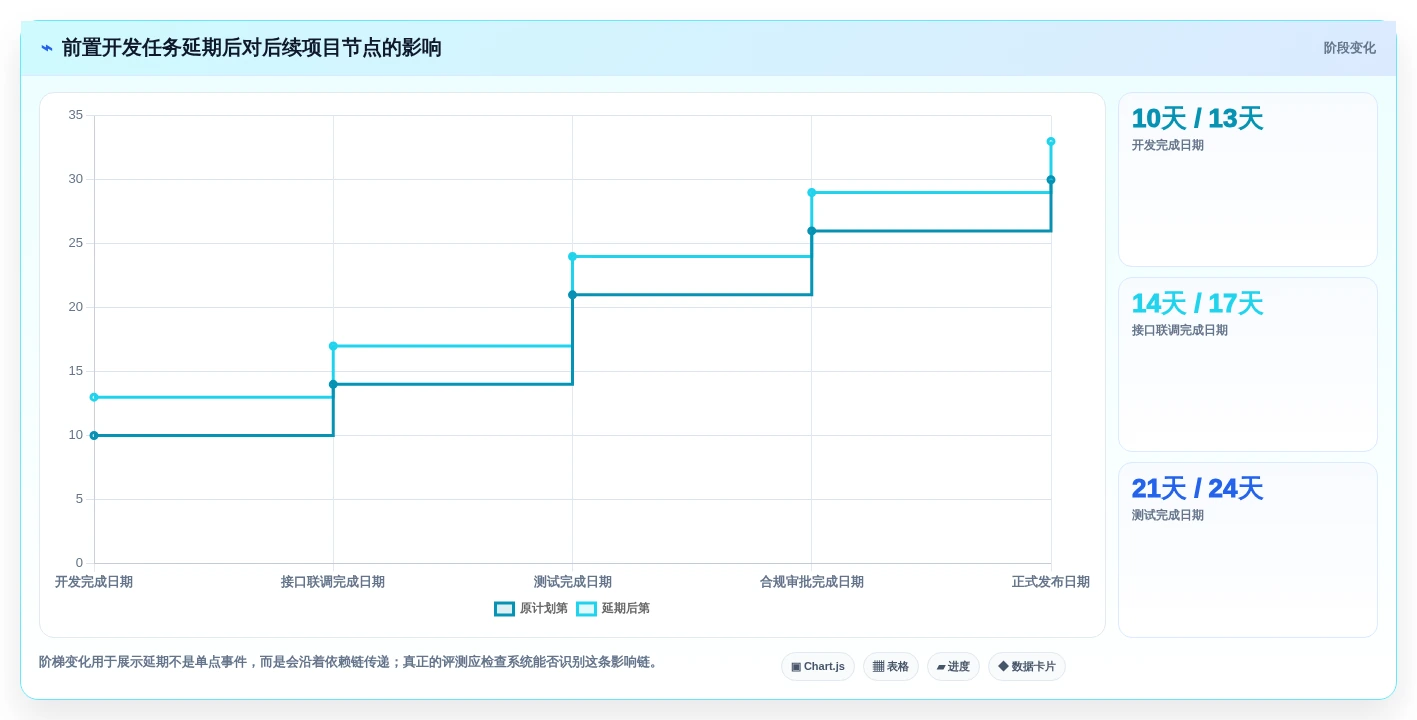Screen dimensions: 1417x720
Task: Select the 开发完成日期 card showing 10天 / 13天
Action: pos(1247,179)
